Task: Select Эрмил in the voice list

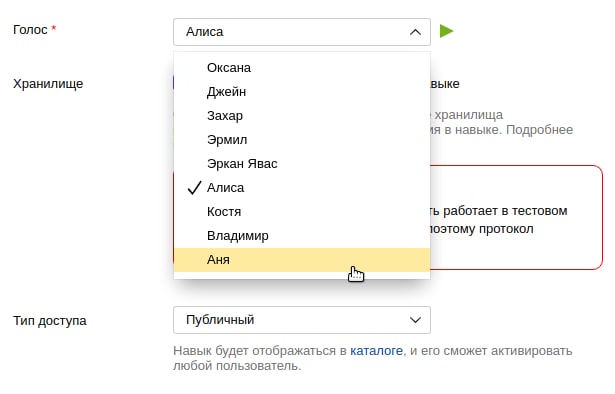Action: (302, 140)
